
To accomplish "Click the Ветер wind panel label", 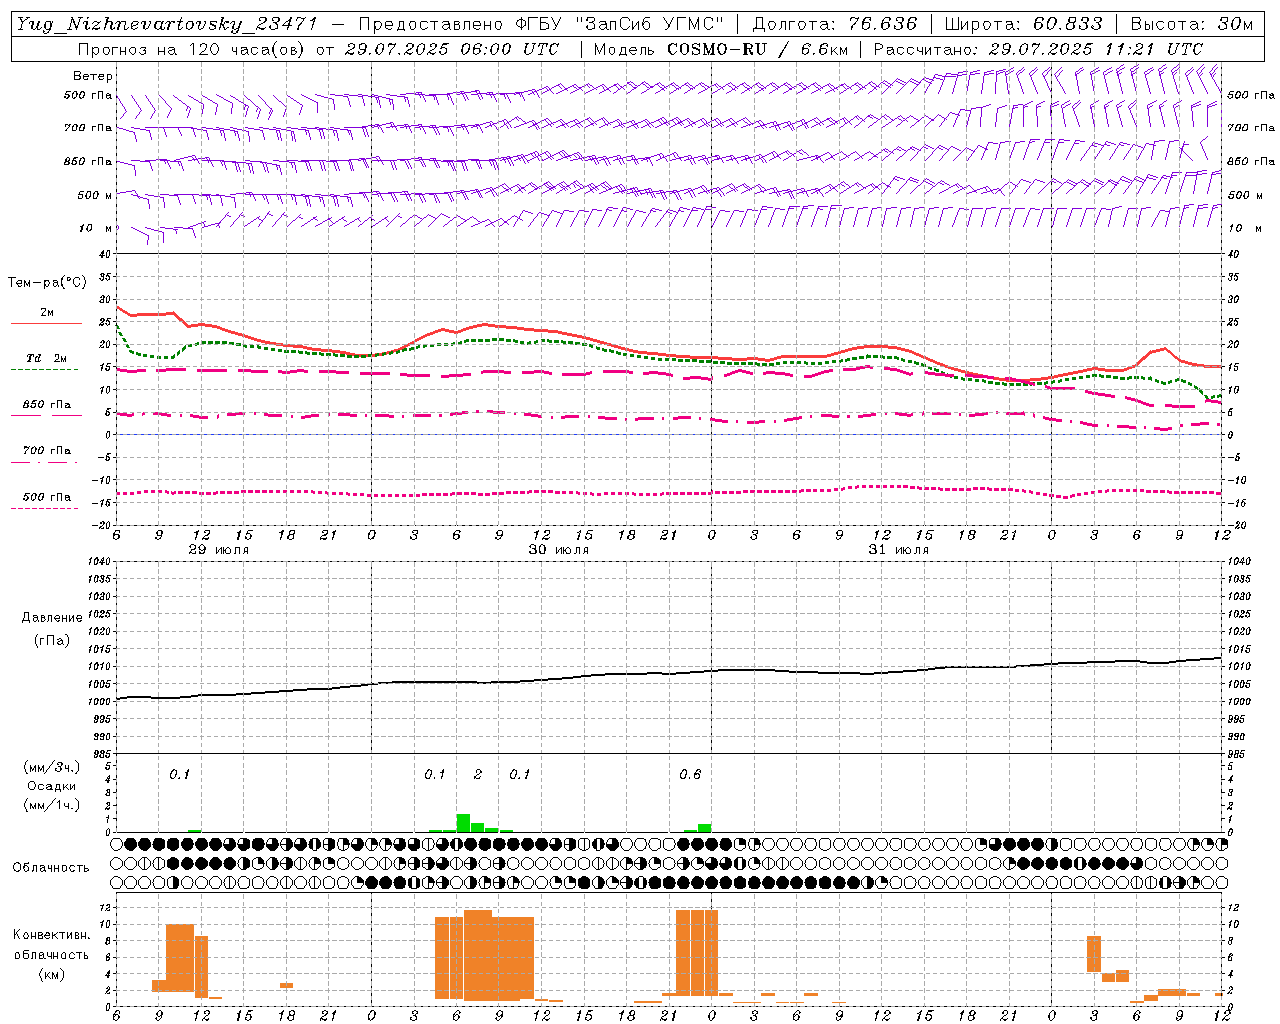I will pyautogui.click(x=93, y=76).
